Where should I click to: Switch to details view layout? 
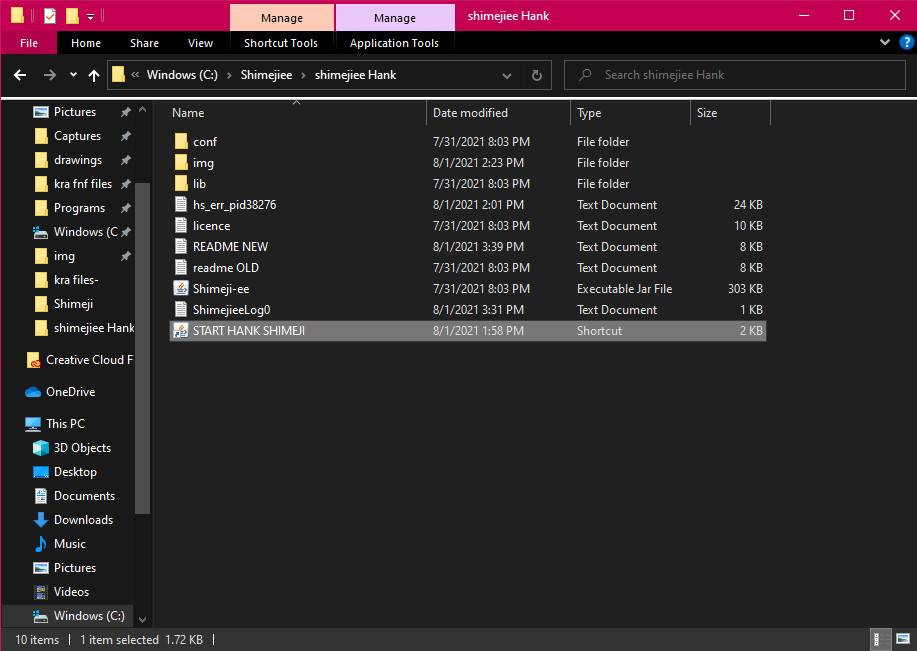click(878, 639)
